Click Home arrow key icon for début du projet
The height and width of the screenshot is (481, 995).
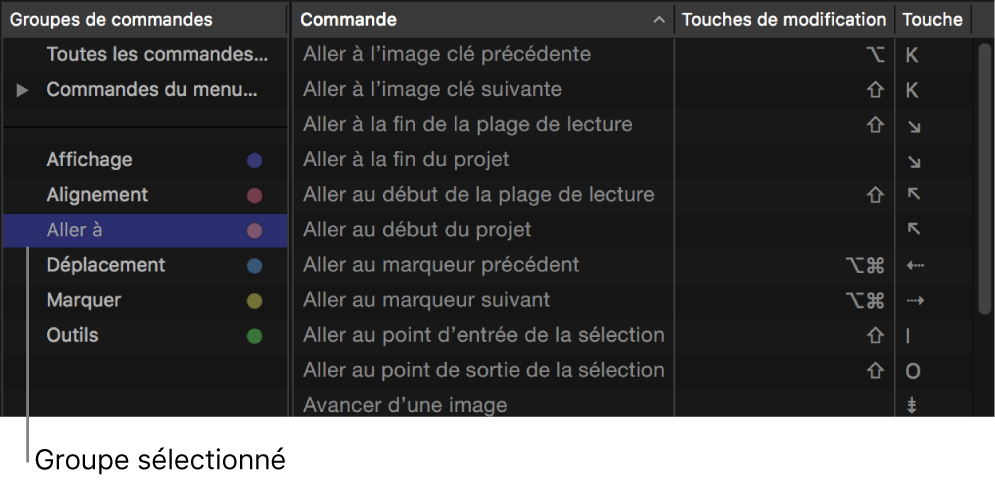pos(913,230)
